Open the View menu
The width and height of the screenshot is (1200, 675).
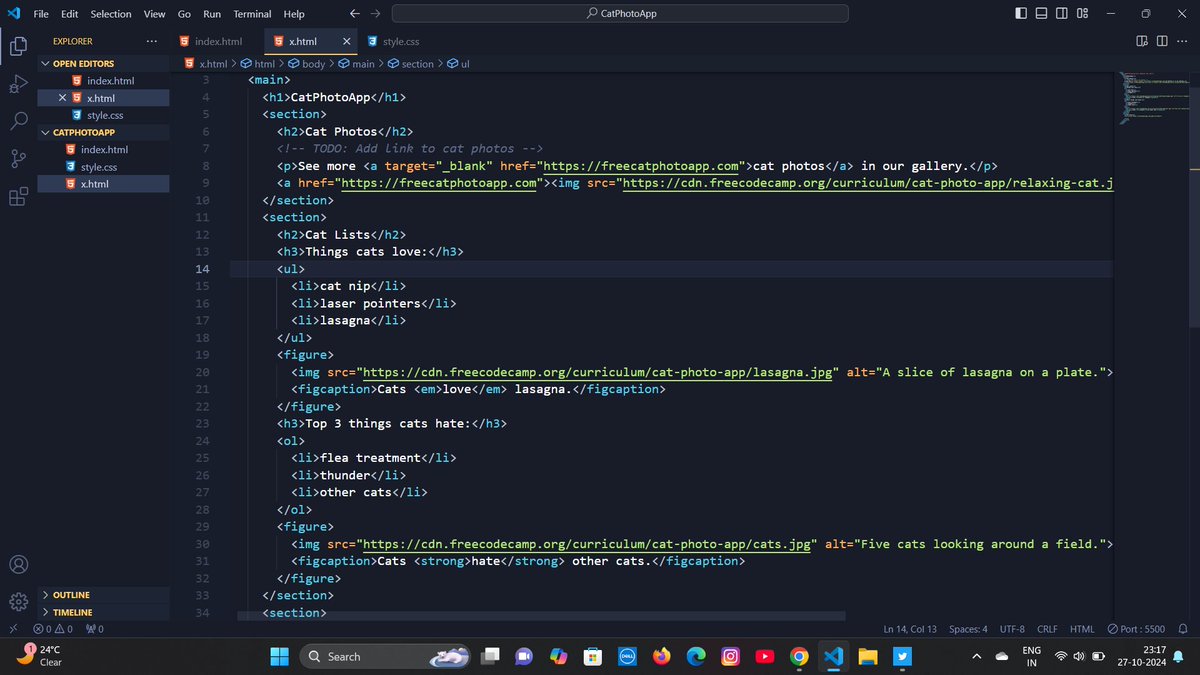[154, 14]
